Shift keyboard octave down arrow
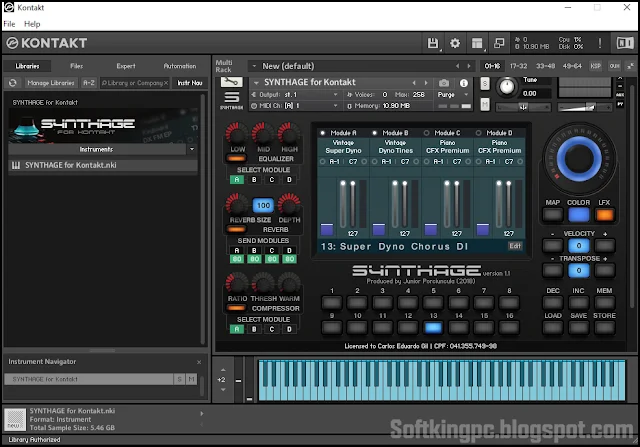 [223, 390]
